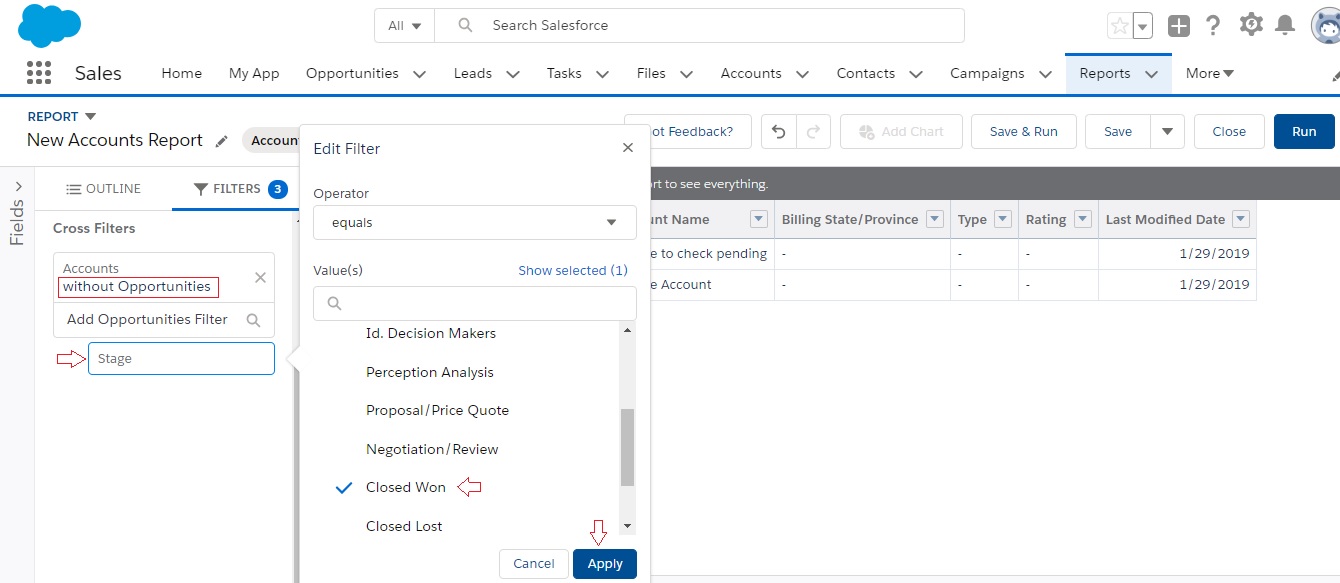The image size is (1340, 583).
Task: Click the values list scrollbar thumb
Action: point(627,447)
